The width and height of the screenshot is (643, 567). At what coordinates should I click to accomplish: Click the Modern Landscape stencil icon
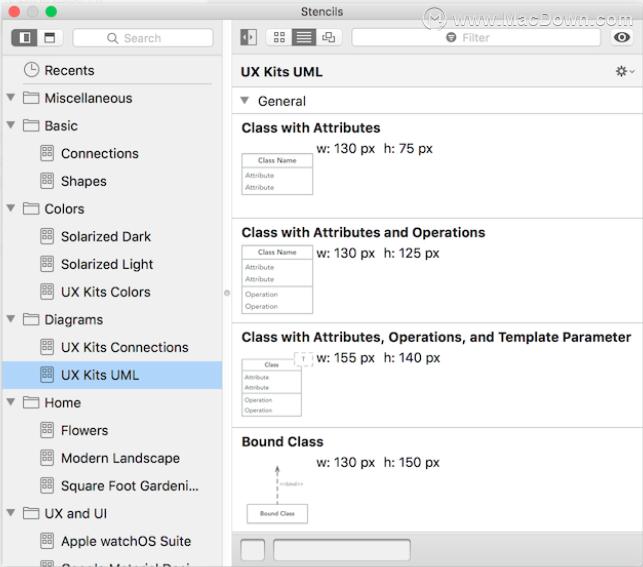click(47, 458)
